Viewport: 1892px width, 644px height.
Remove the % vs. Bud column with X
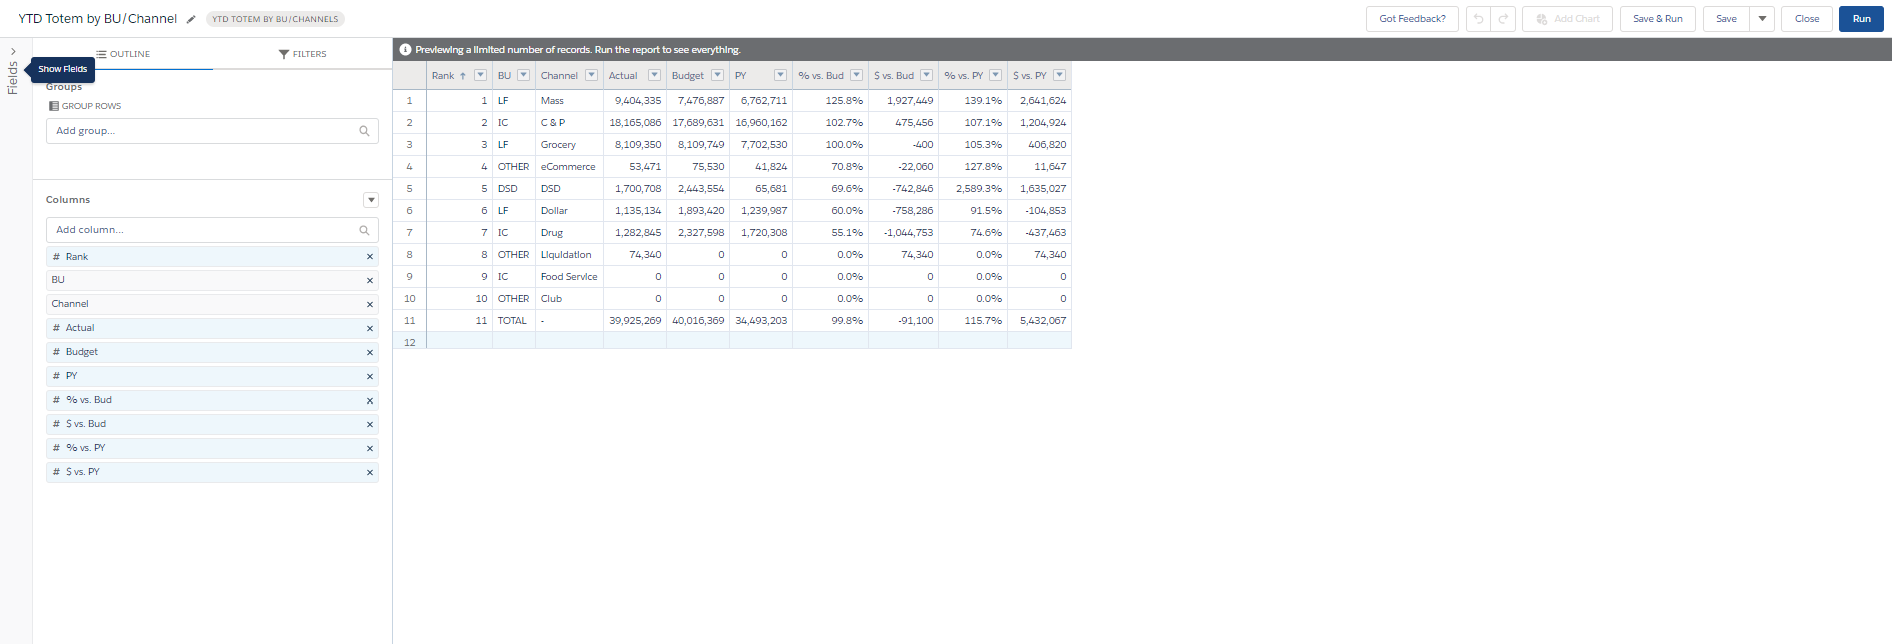click(370, 401)
